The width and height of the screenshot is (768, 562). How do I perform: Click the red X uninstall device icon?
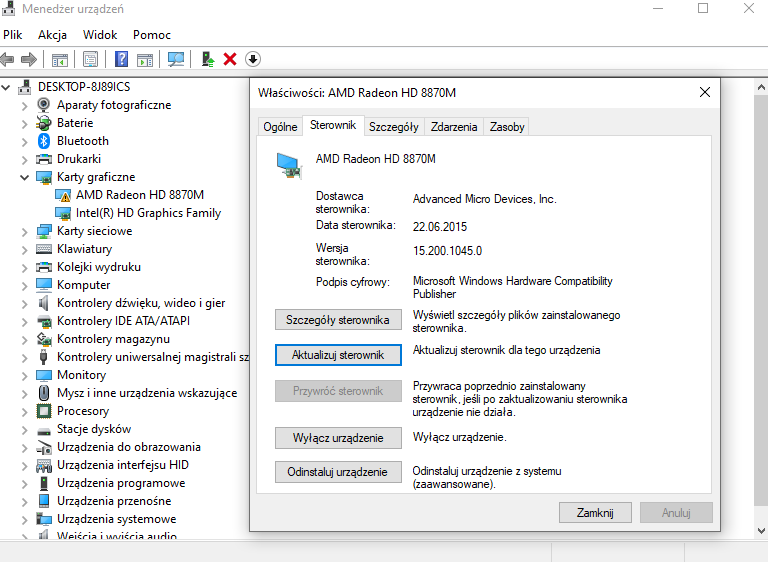point(230,59)
